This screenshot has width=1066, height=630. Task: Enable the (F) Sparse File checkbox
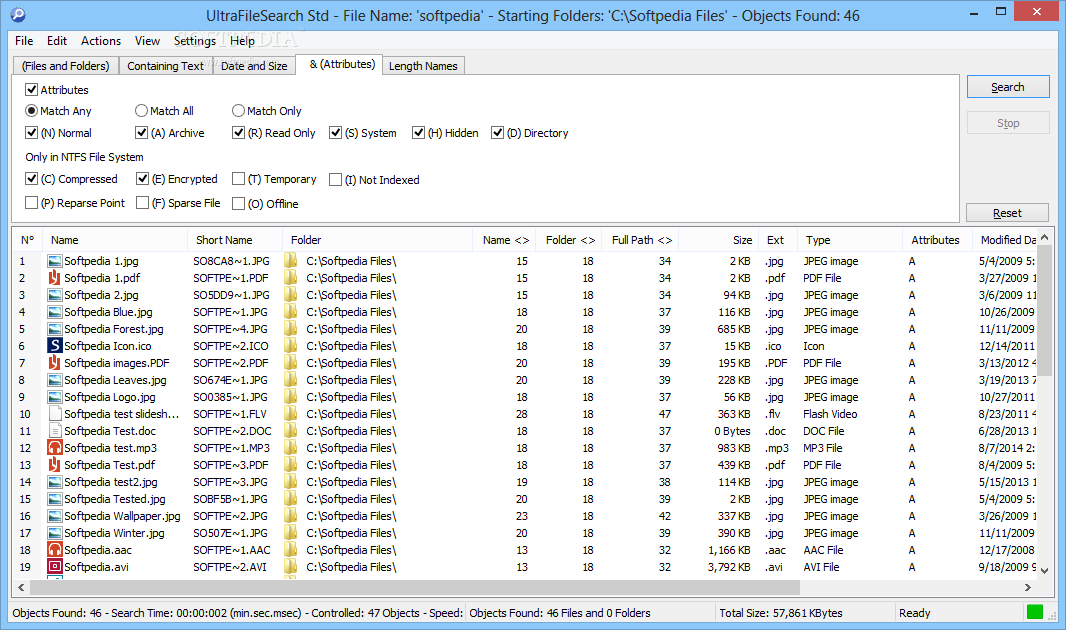[142, 203]
